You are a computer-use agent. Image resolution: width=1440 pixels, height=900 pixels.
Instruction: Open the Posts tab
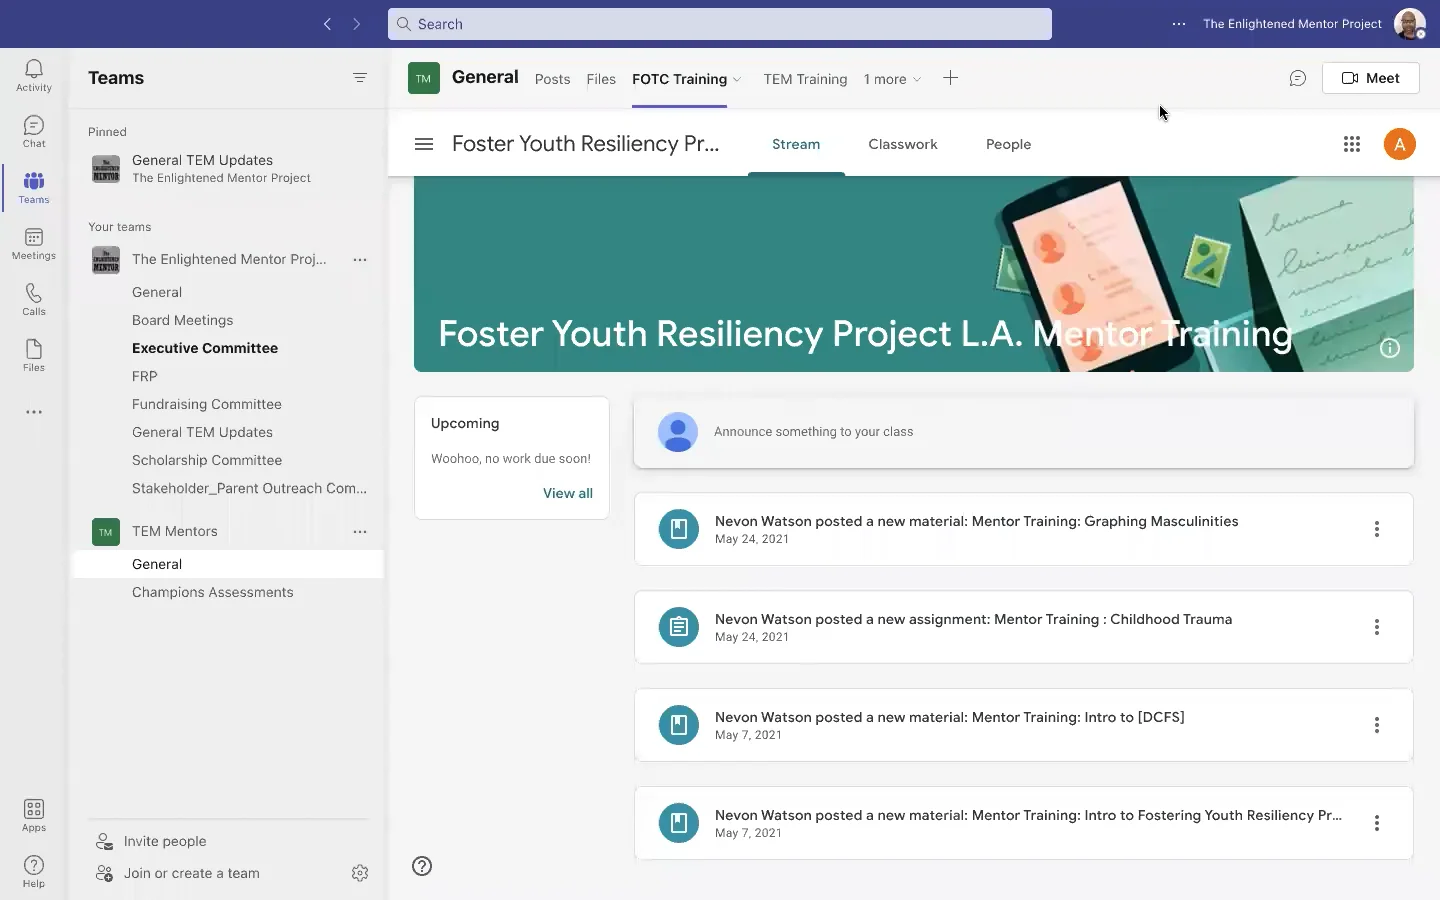pos(552,79)
